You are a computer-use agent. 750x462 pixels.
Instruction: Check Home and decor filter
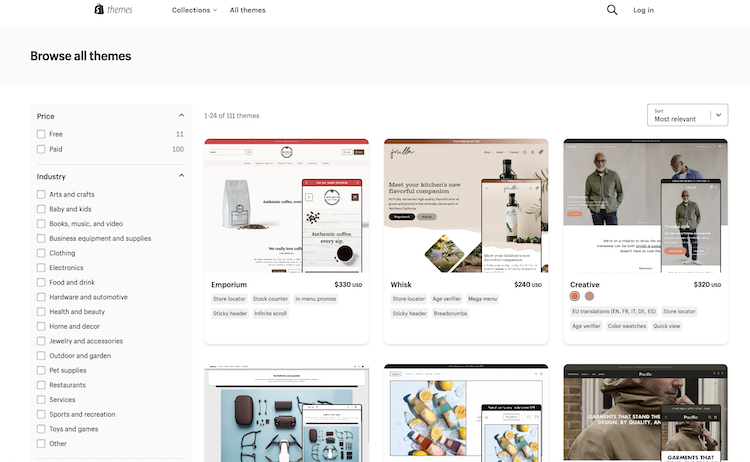[x=41, y=327]
